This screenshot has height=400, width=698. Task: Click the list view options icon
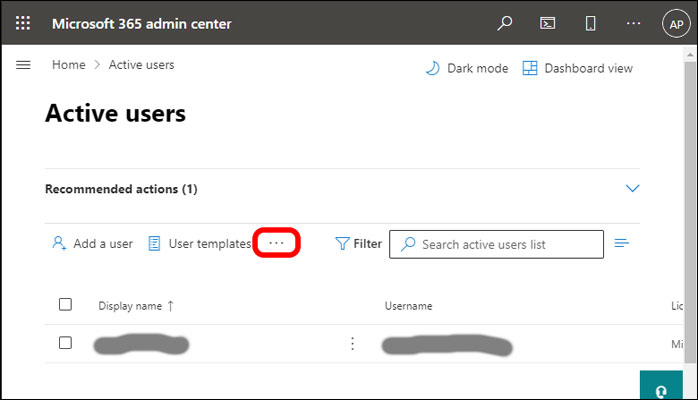[x=622, y=243]
